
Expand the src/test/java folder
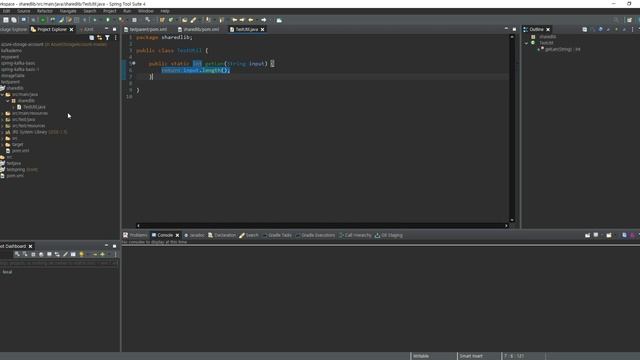click(3, 120)
